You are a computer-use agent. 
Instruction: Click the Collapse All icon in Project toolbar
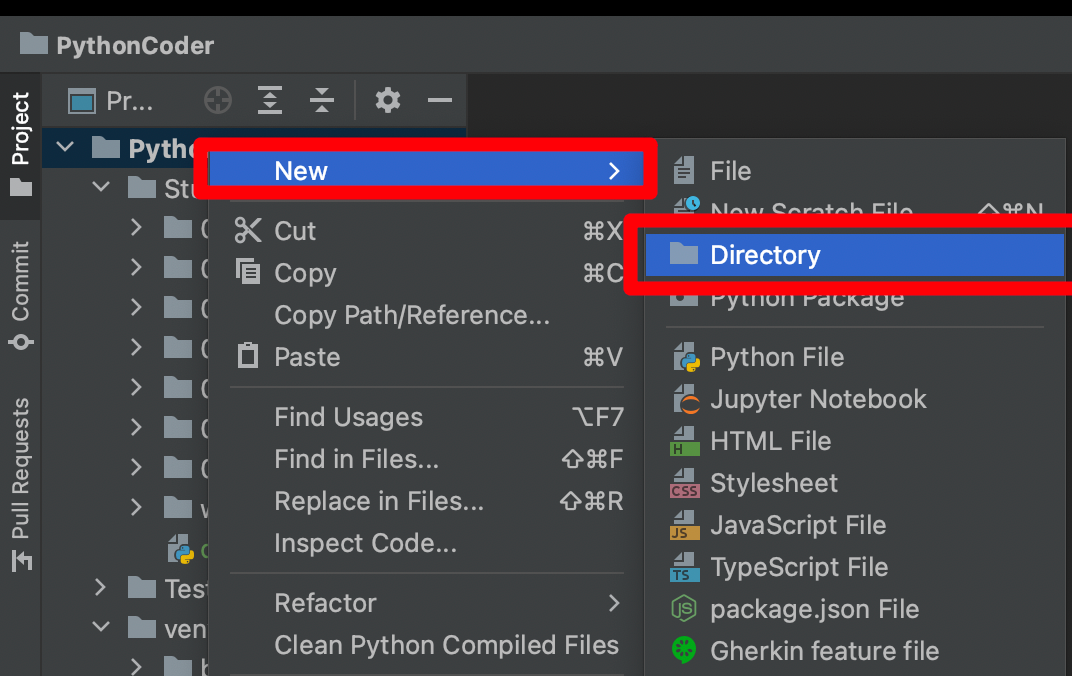pos(321,100)
